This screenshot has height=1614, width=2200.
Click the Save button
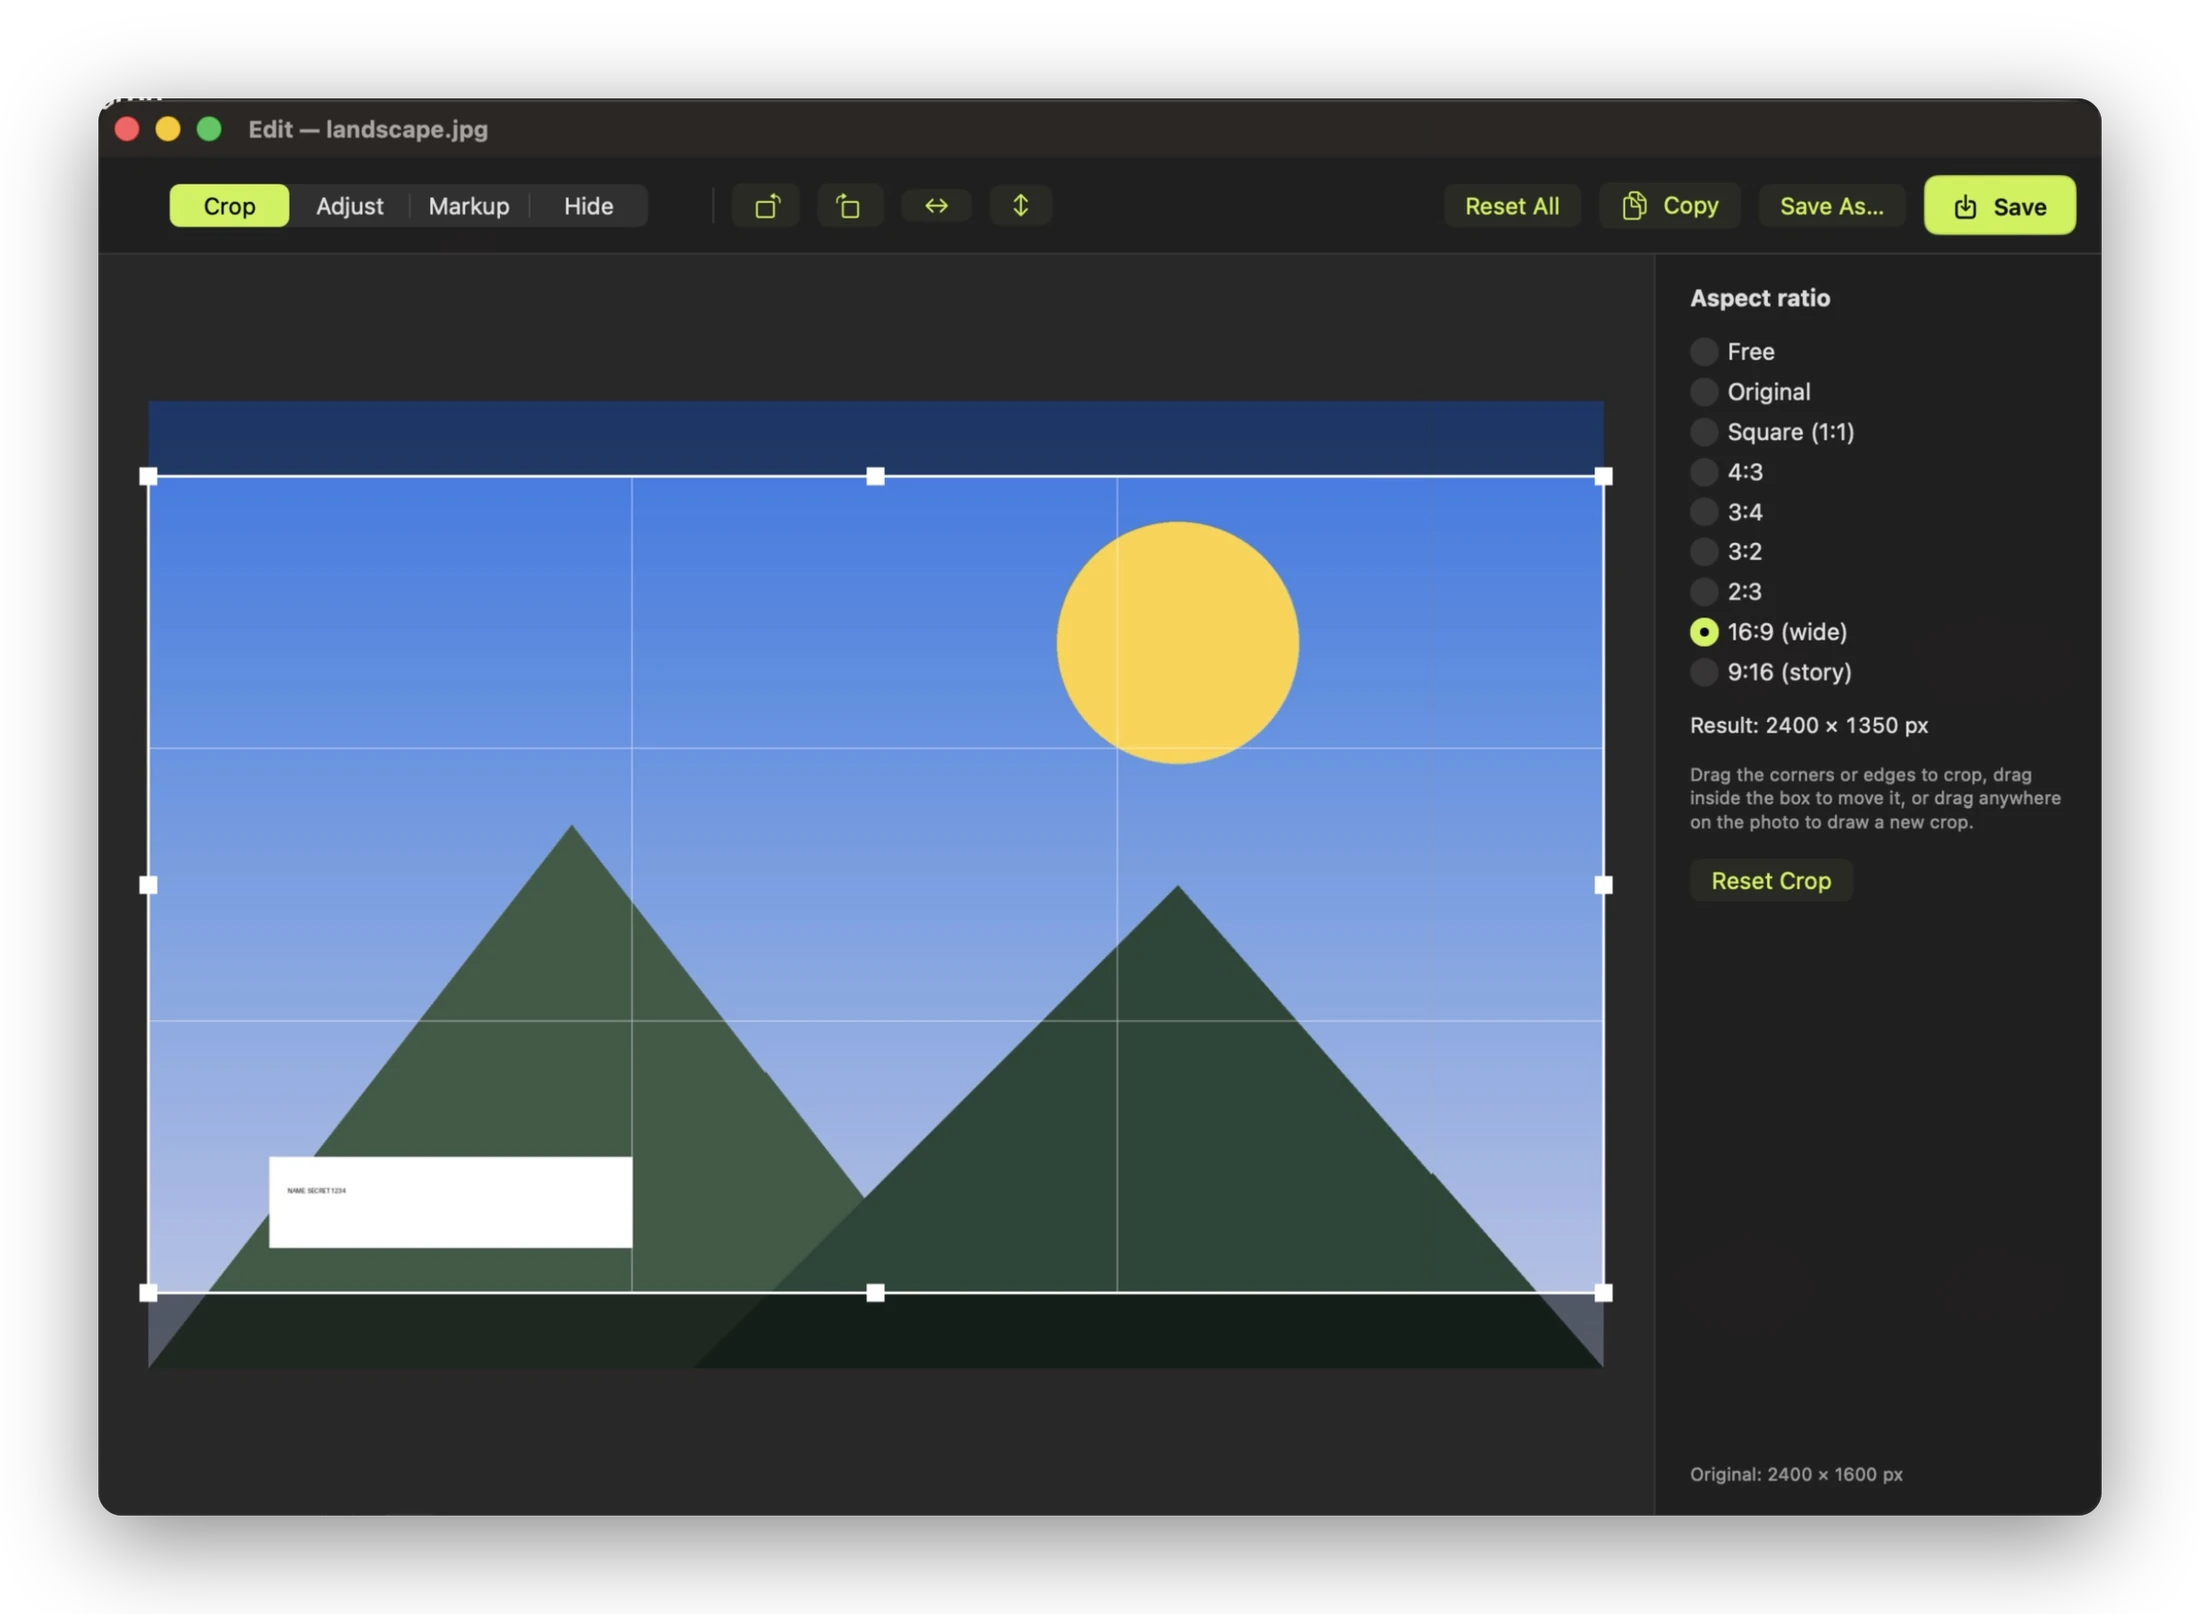1999,206
